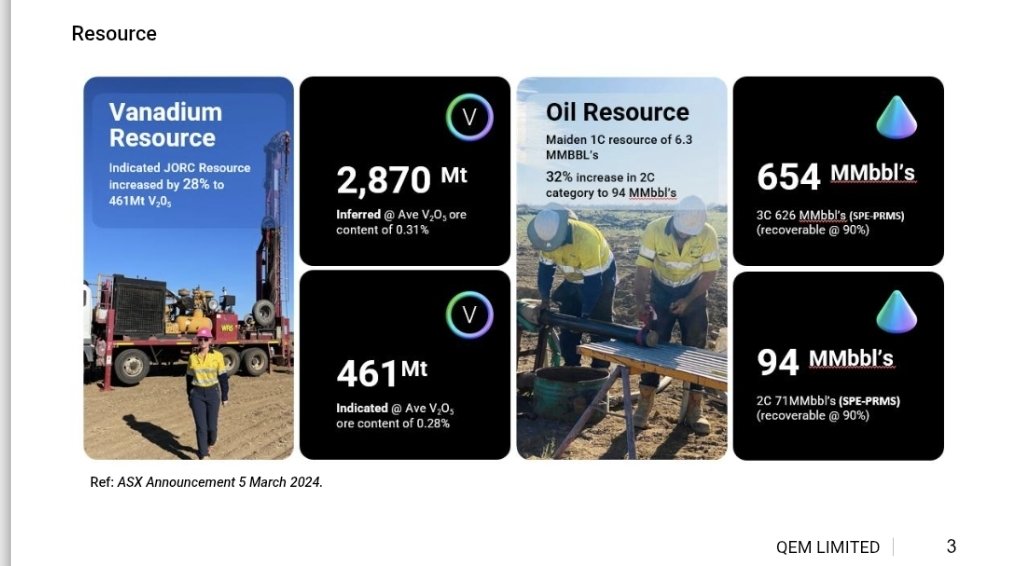Click the vanadium V icon on 2,870 Mt card
Viewport: 1014px width, 566px height.
point(469,117)
